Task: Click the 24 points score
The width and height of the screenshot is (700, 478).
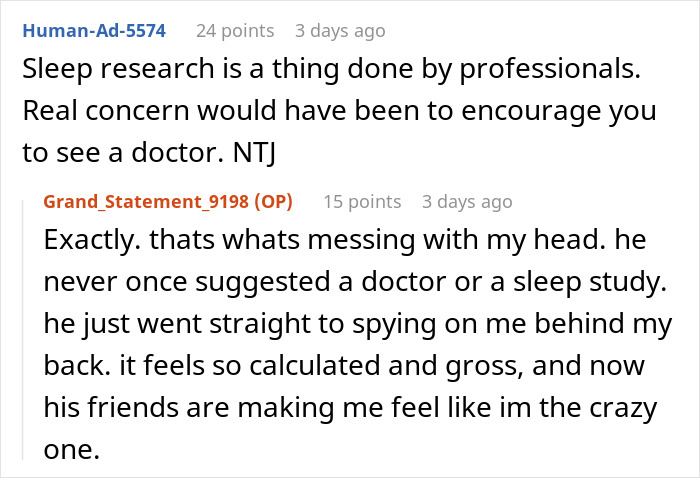Action: [235, 31]
